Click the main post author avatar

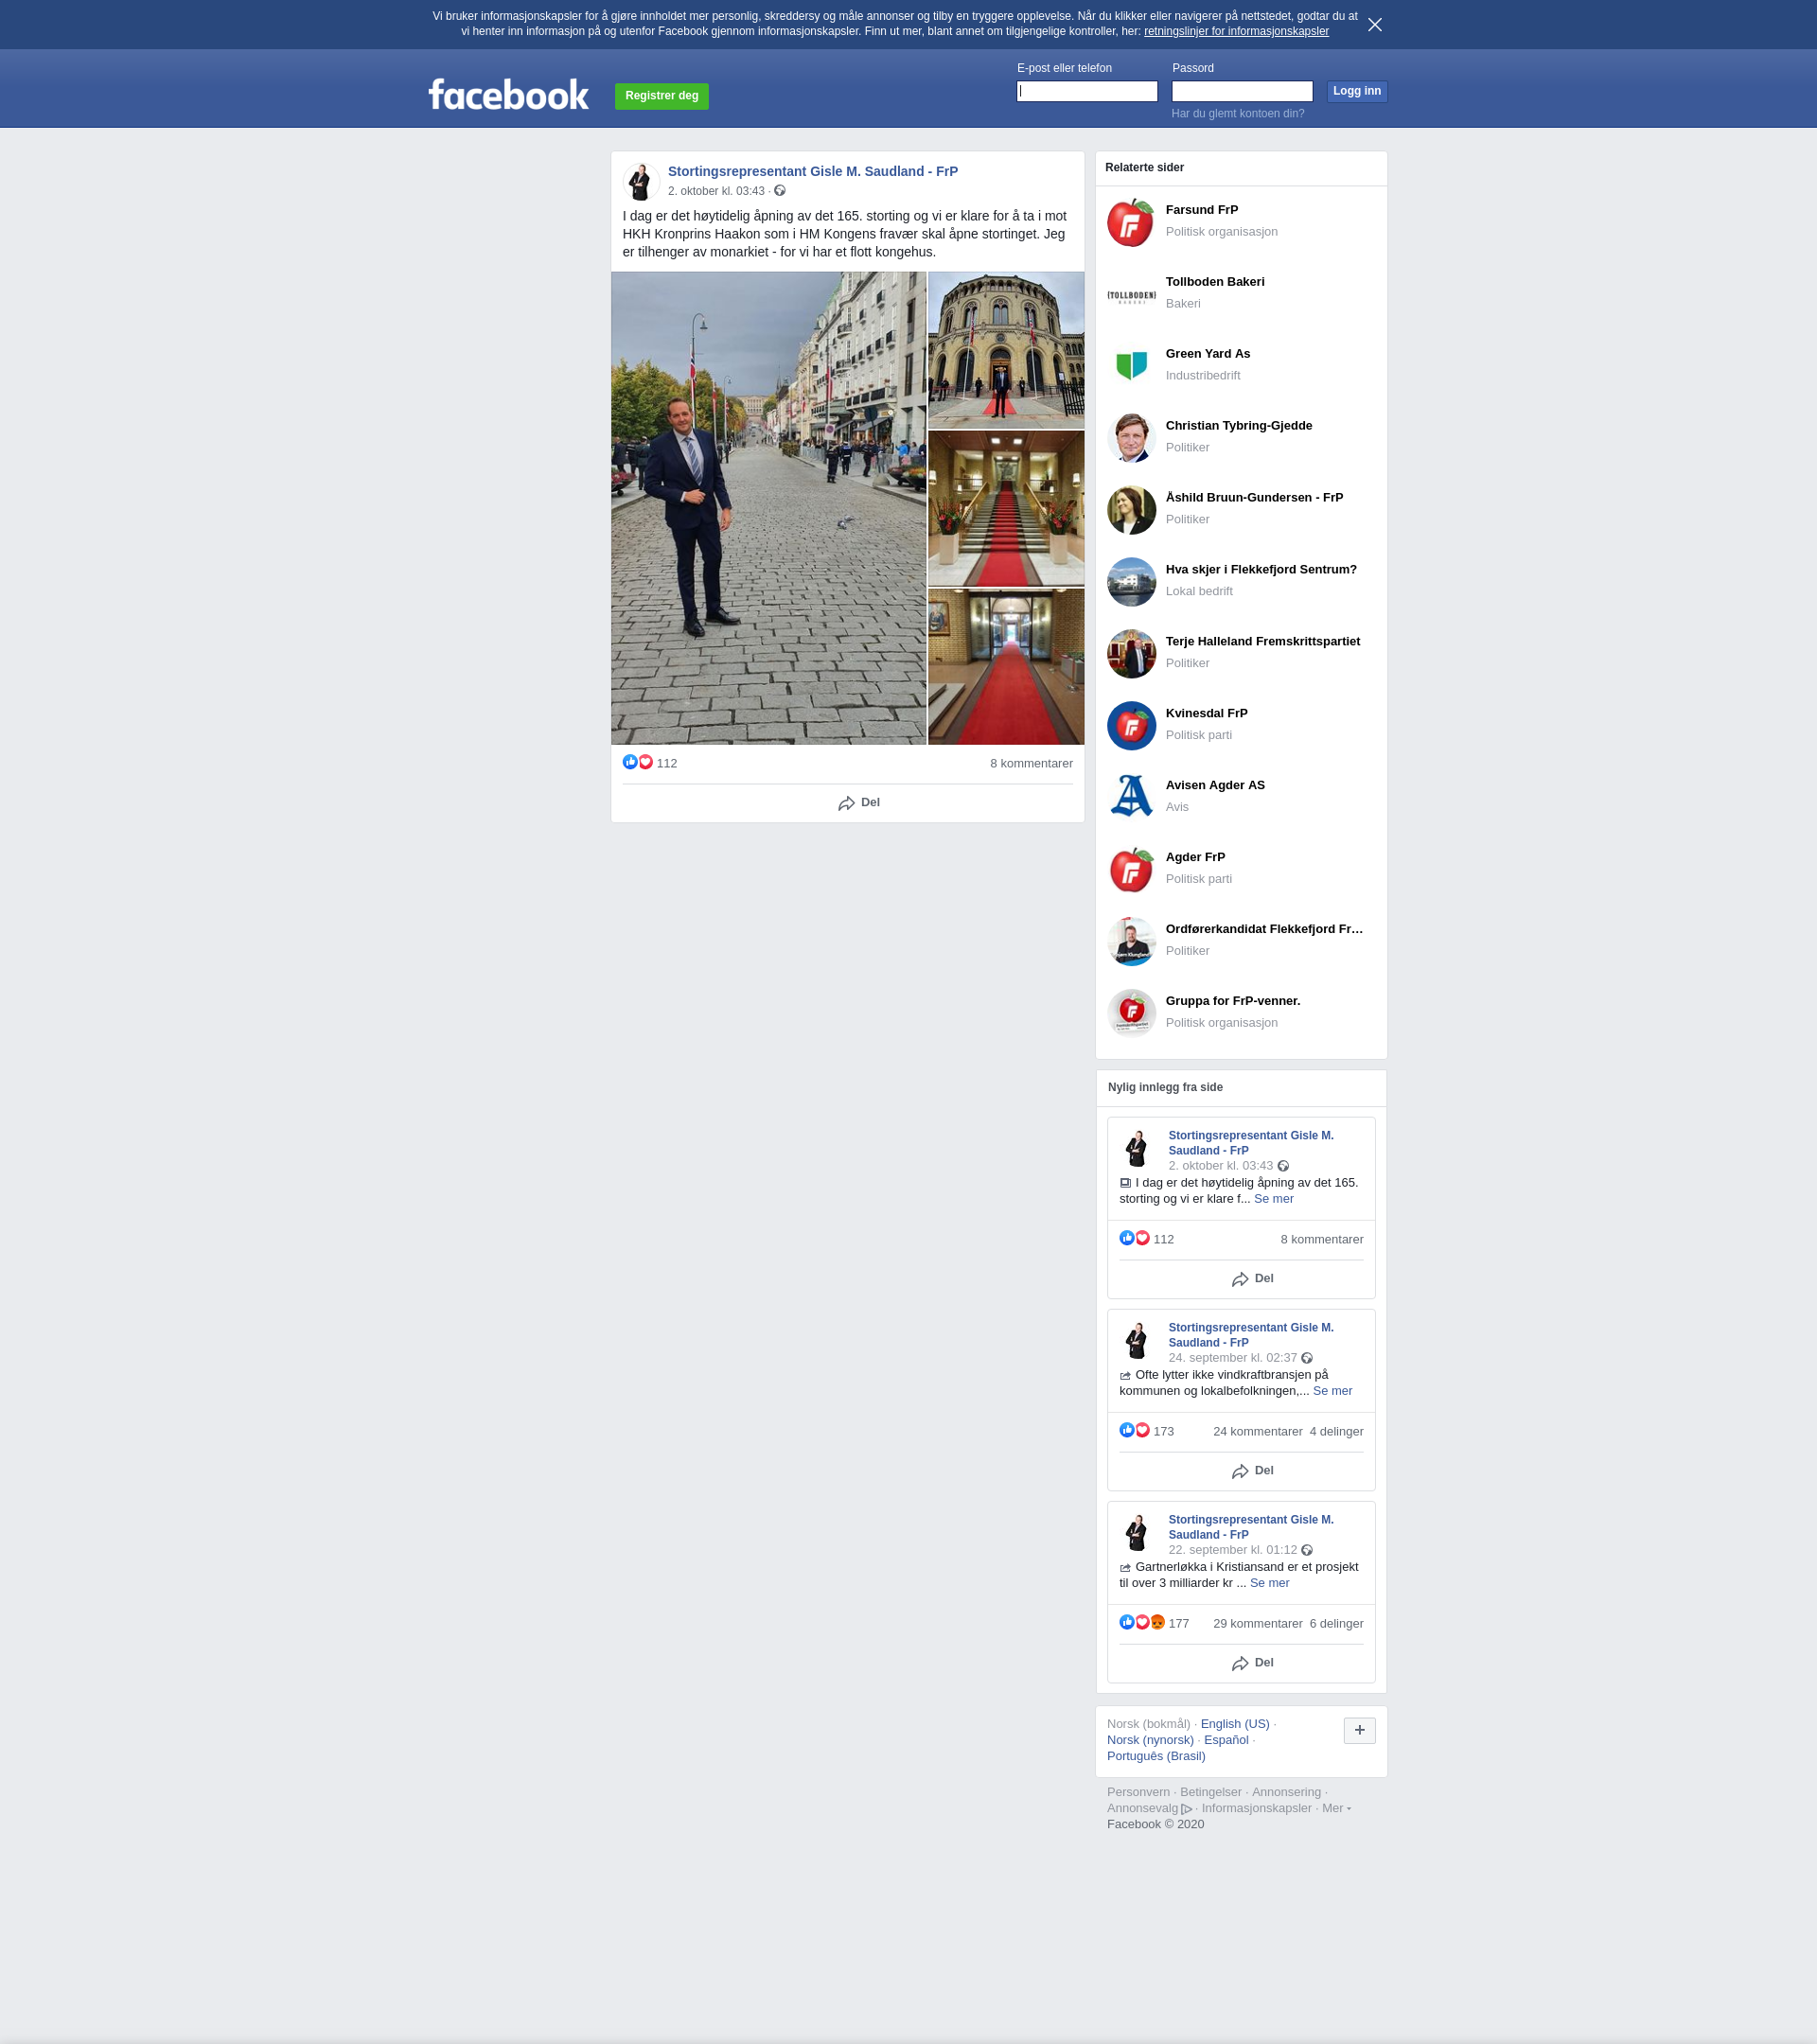pos(641,182)
